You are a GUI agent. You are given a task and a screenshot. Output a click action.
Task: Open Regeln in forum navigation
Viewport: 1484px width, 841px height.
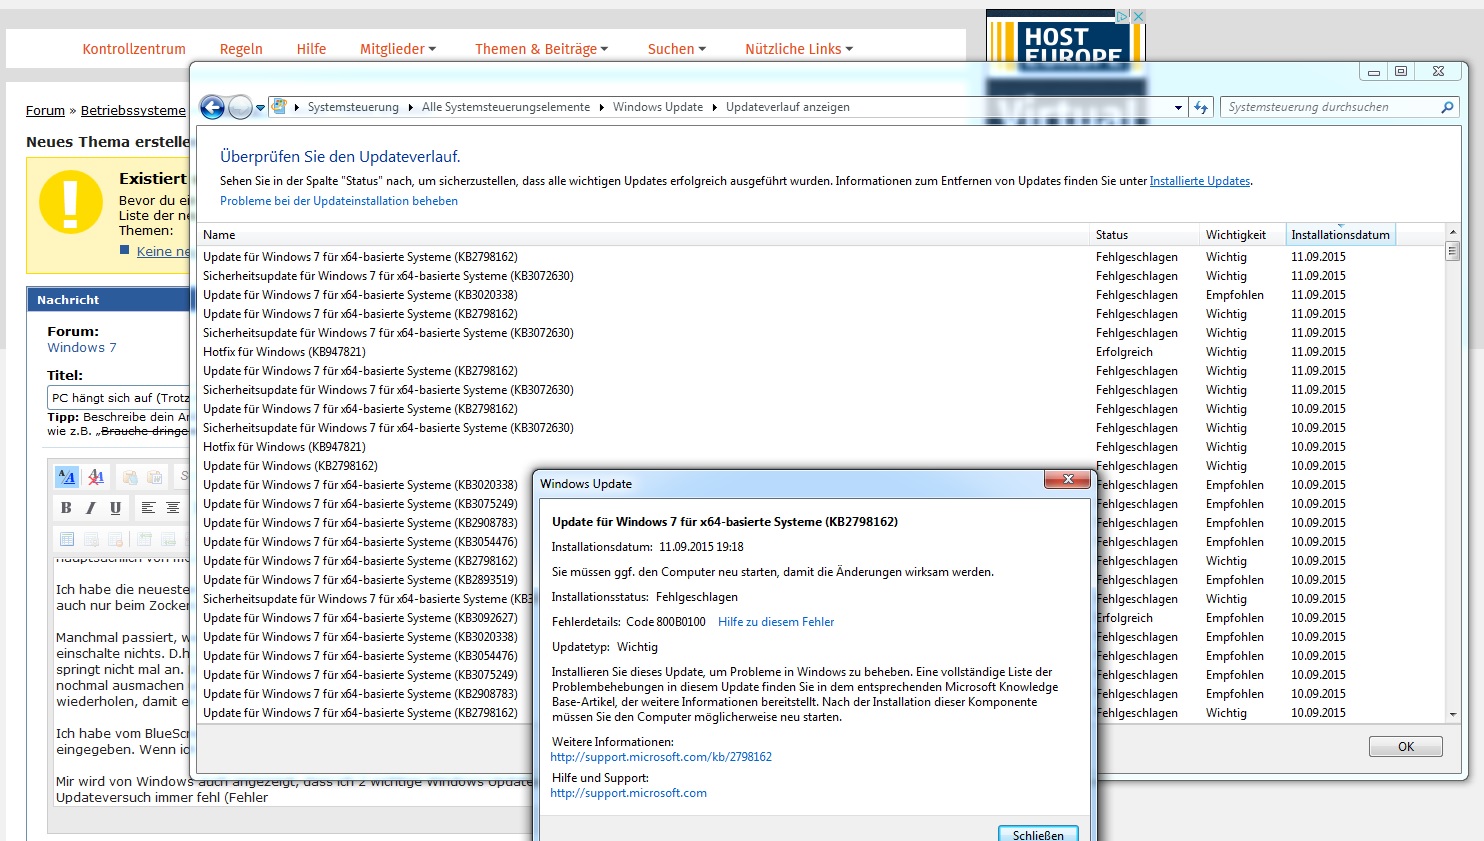pos(241,49)
